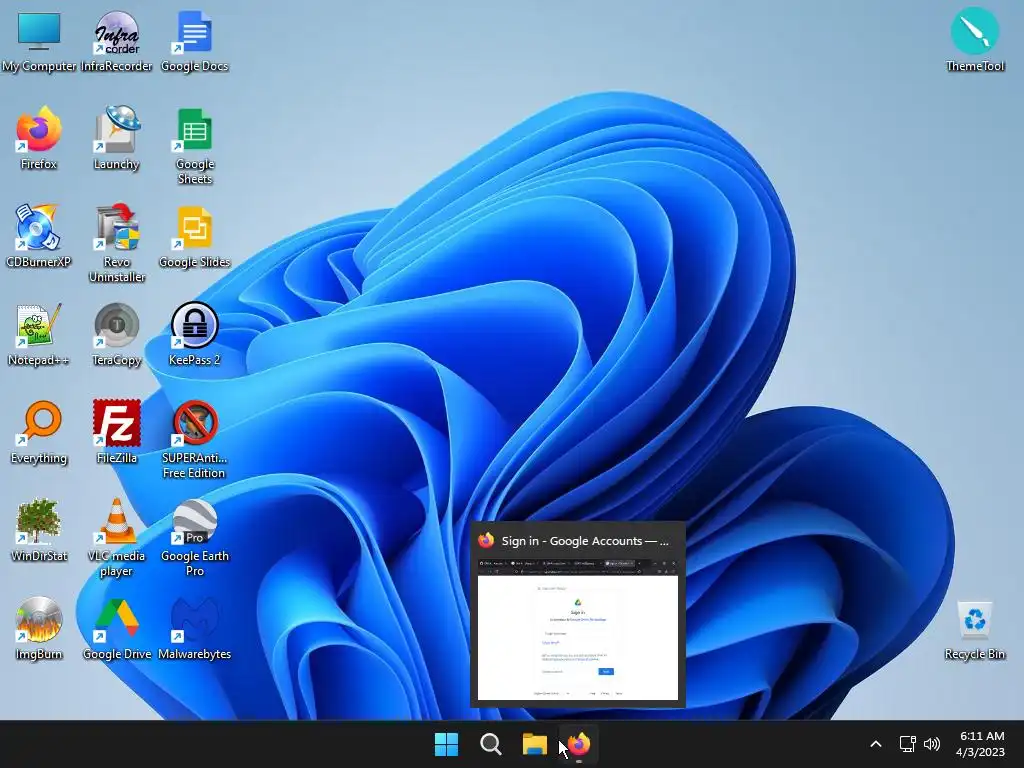Click the Google Docs desktop shortcut
This screenshot has width=1024, height=768.
tap(194, 42)
